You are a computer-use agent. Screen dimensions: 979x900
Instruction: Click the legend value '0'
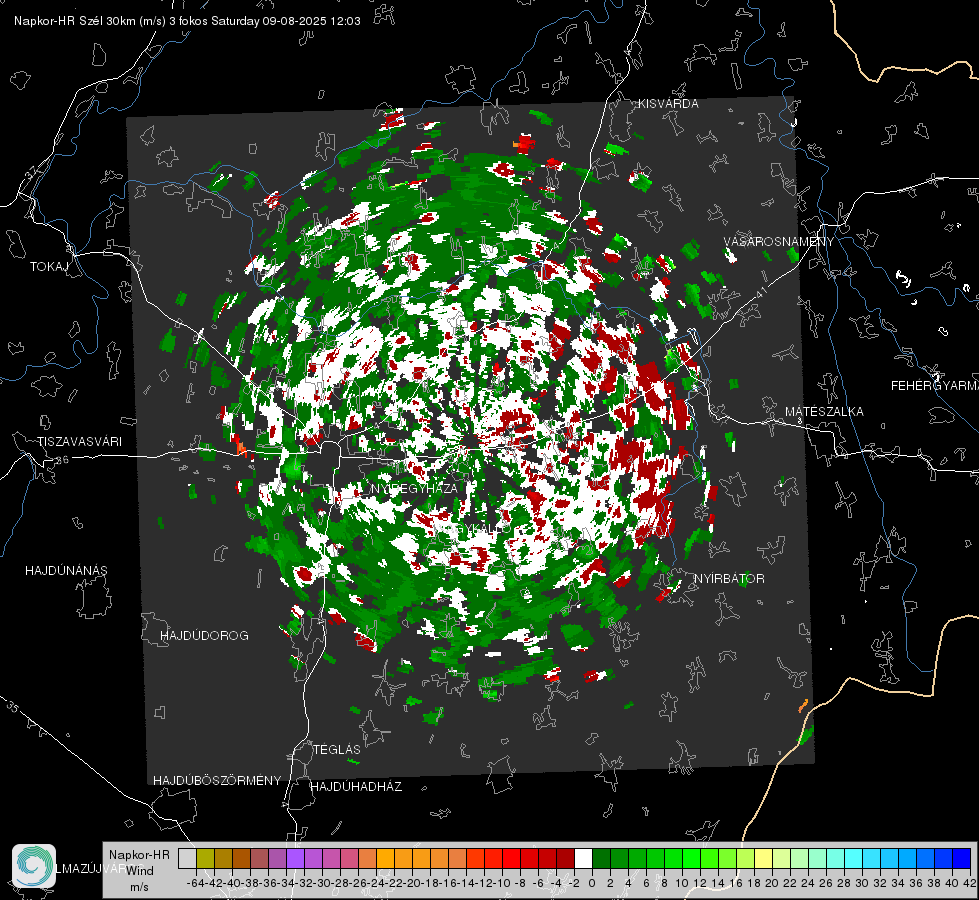[x=592, y=883]
